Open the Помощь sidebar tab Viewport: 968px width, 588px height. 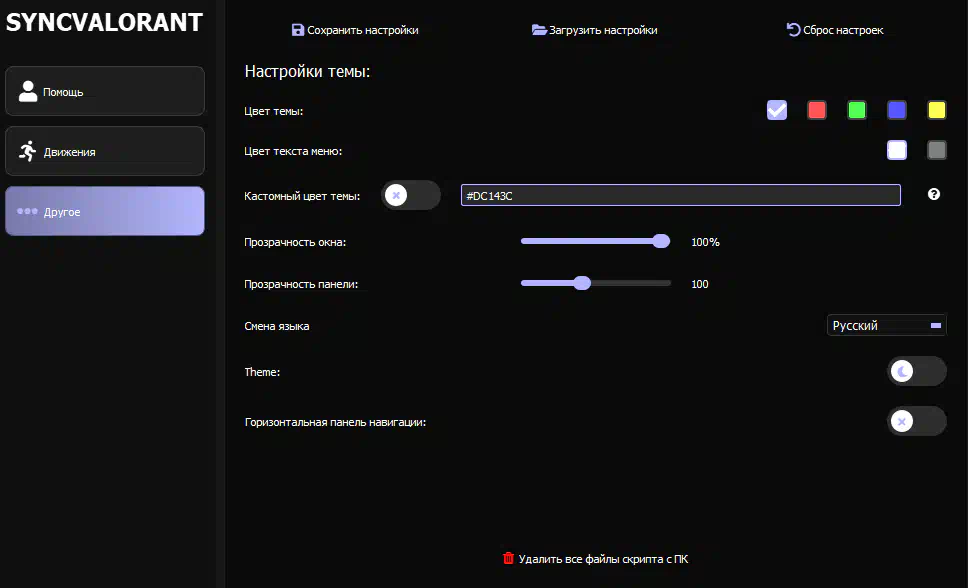[105, 91]
